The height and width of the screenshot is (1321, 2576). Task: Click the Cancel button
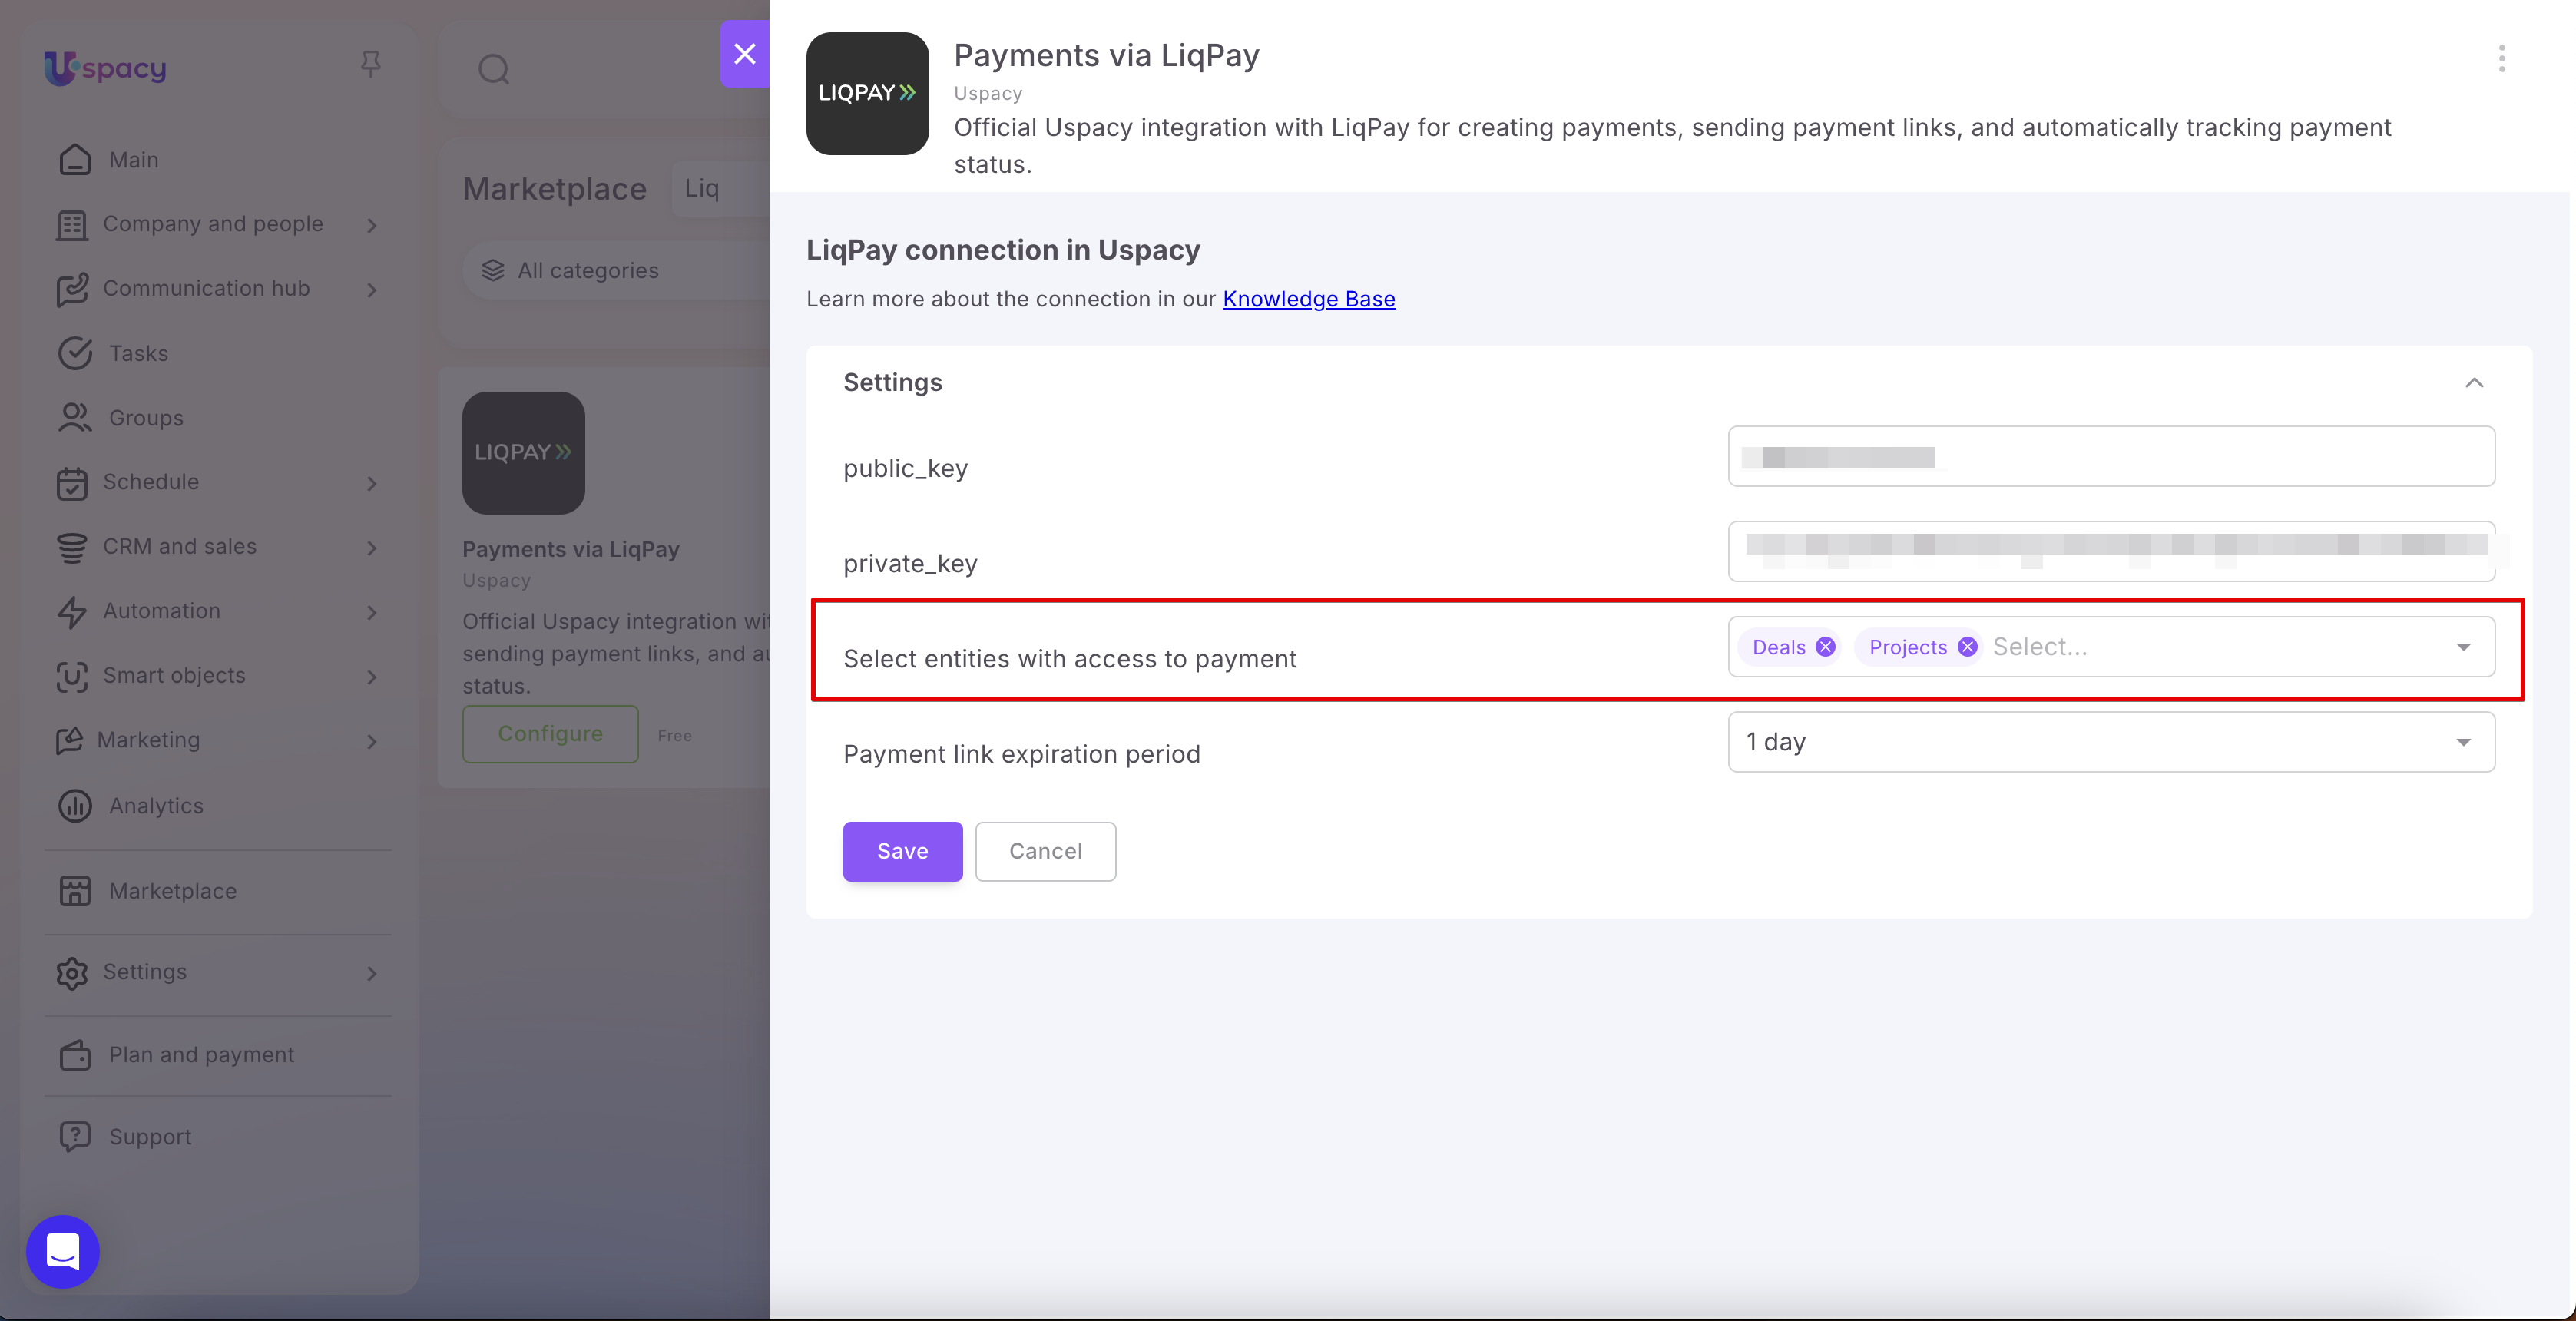(x=1045, y=851)
